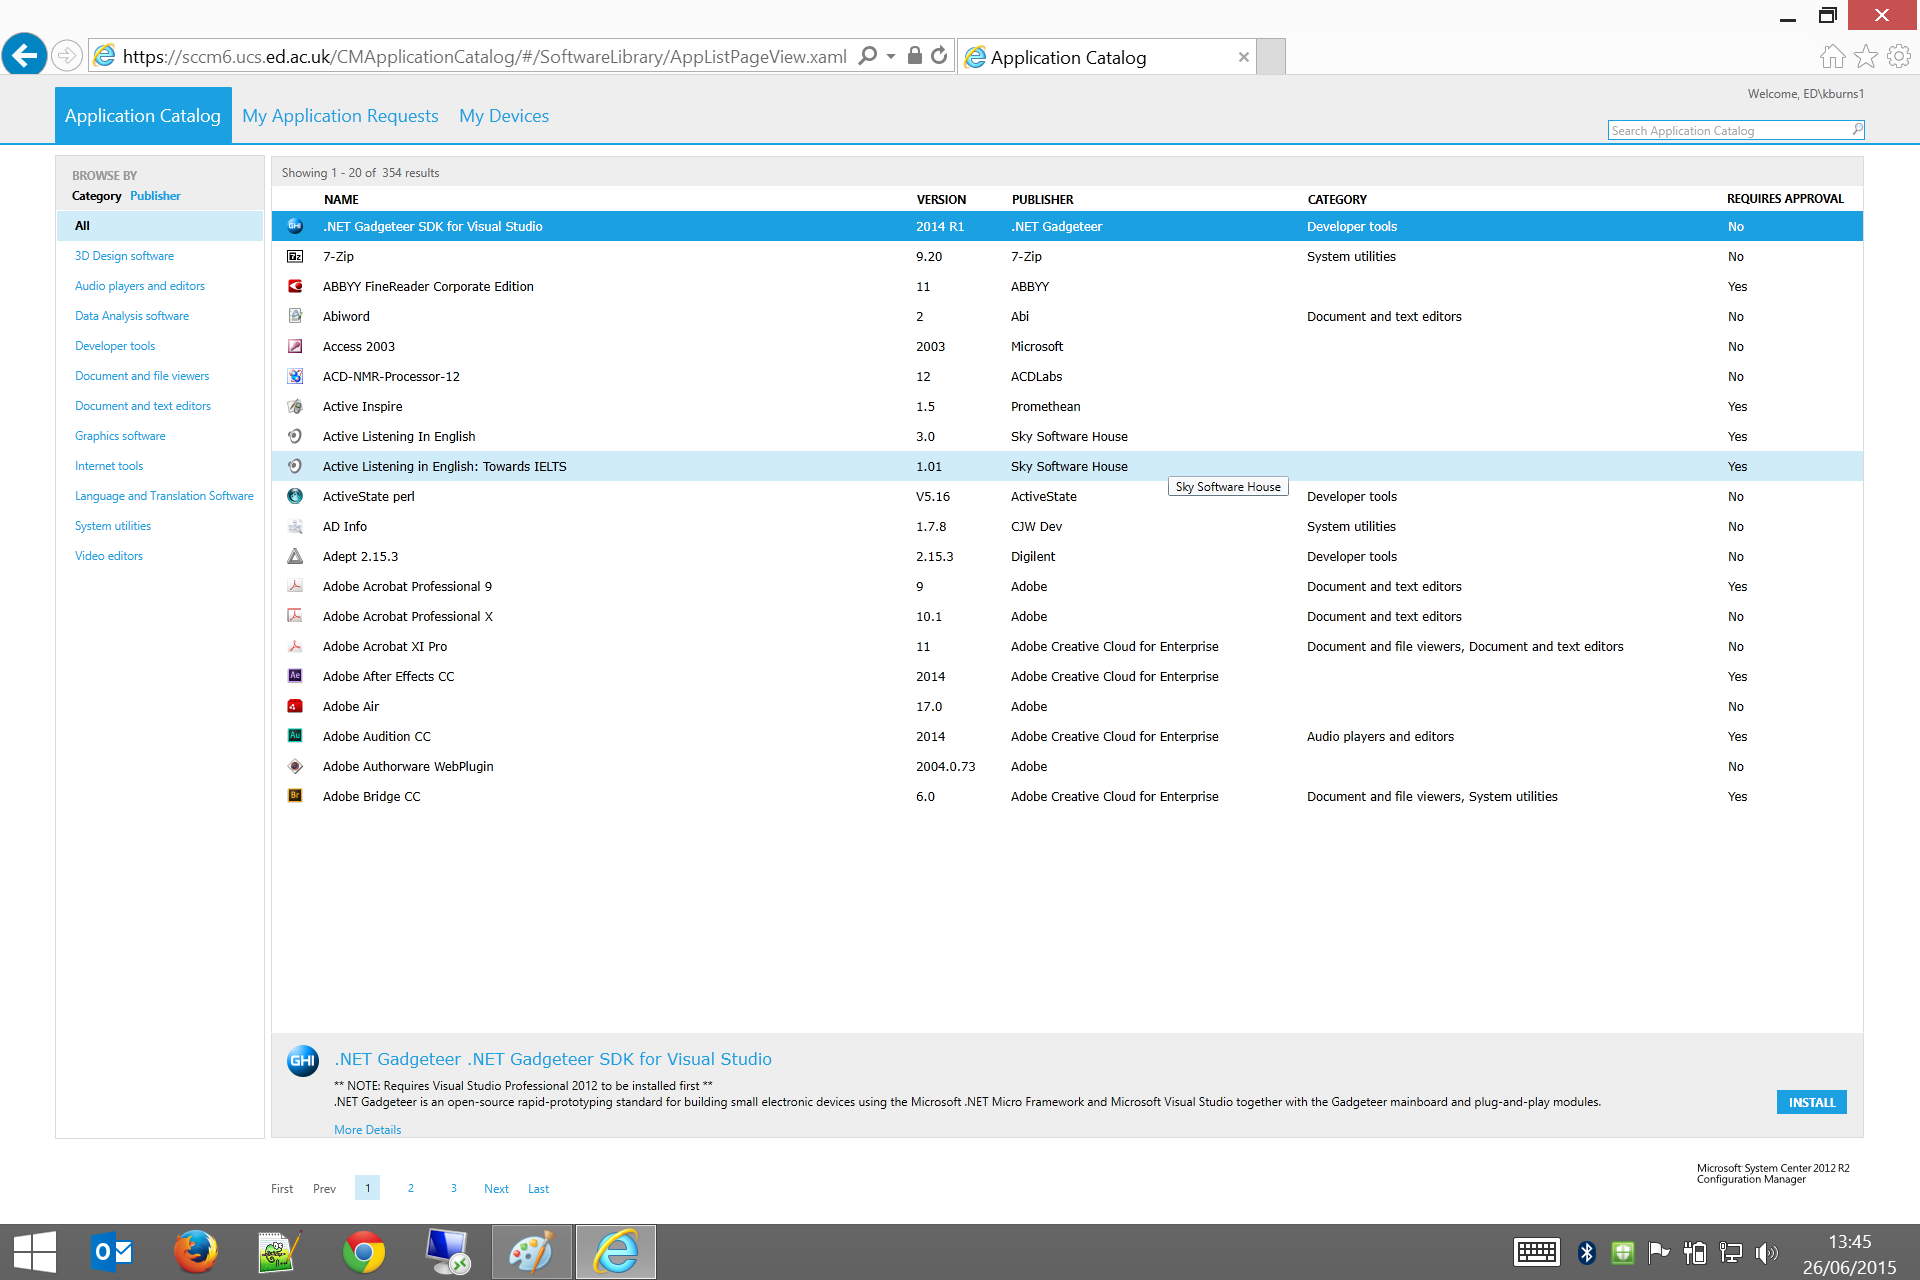
Task: Open the browser Tools gear icon
Action: tap(1898, 57)
